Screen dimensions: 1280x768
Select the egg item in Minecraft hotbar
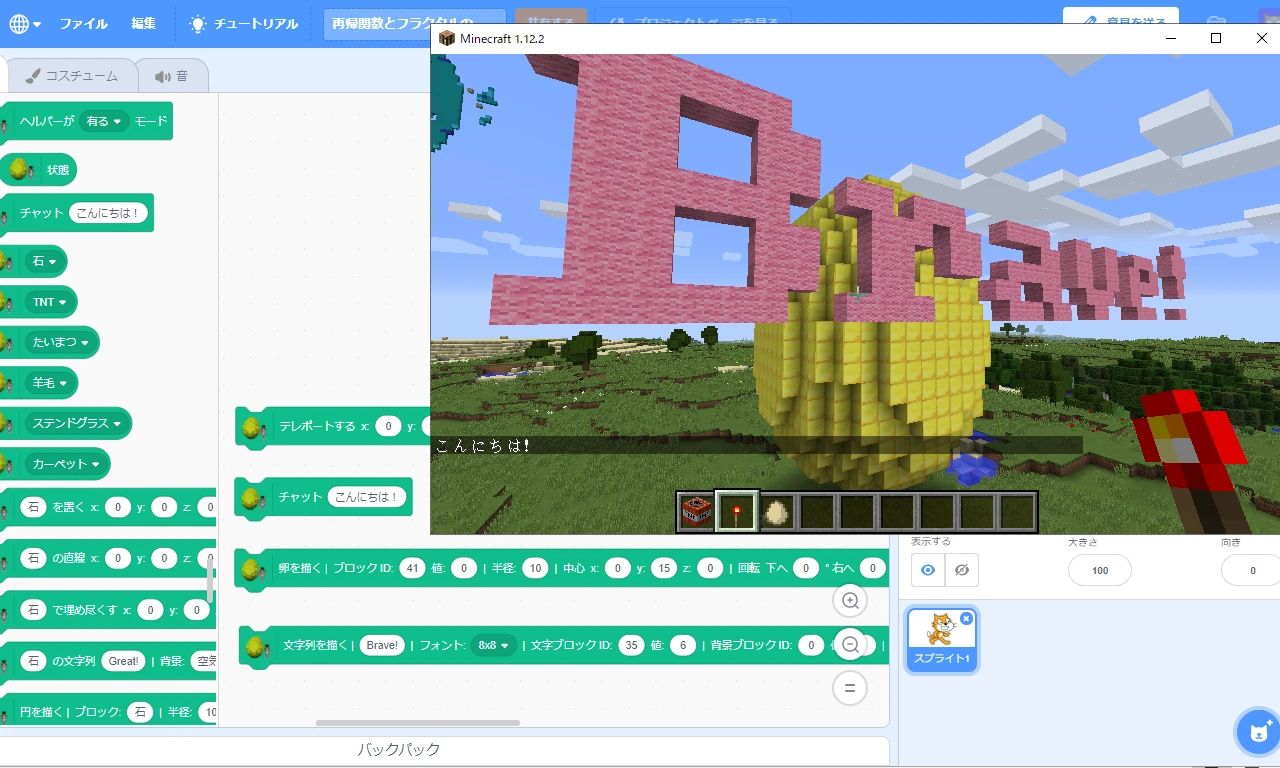point(777,512)
